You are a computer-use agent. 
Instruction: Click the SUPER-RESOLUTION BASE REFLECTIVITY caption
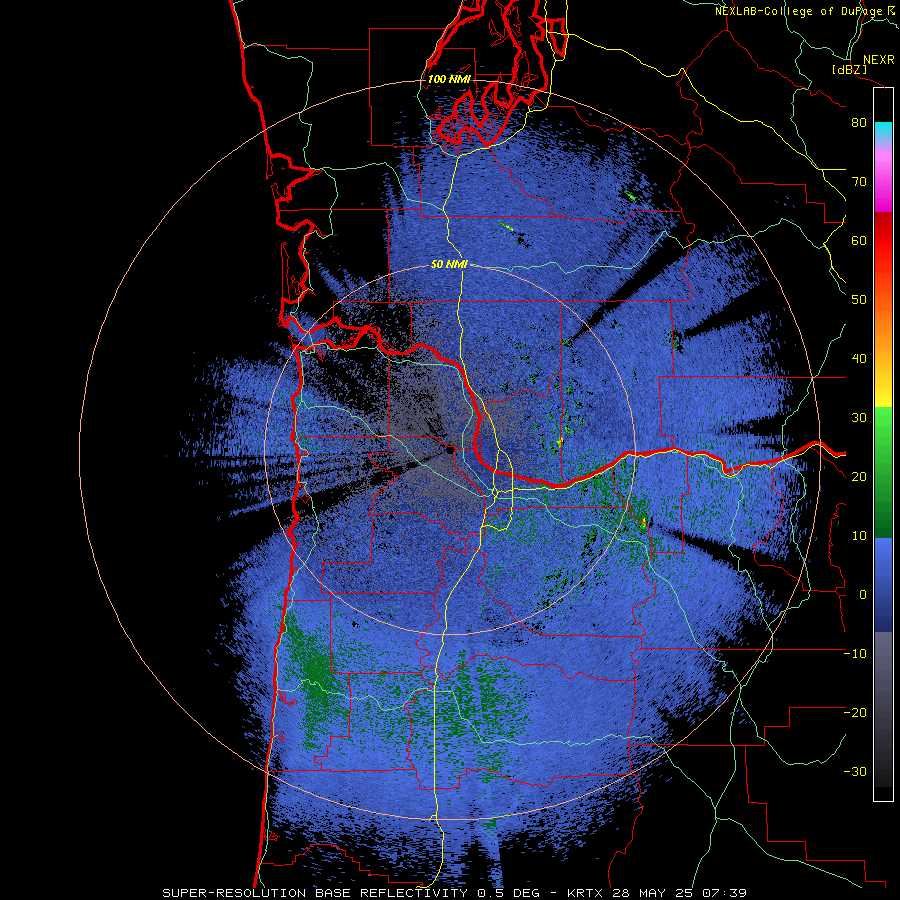pos(314,893)
